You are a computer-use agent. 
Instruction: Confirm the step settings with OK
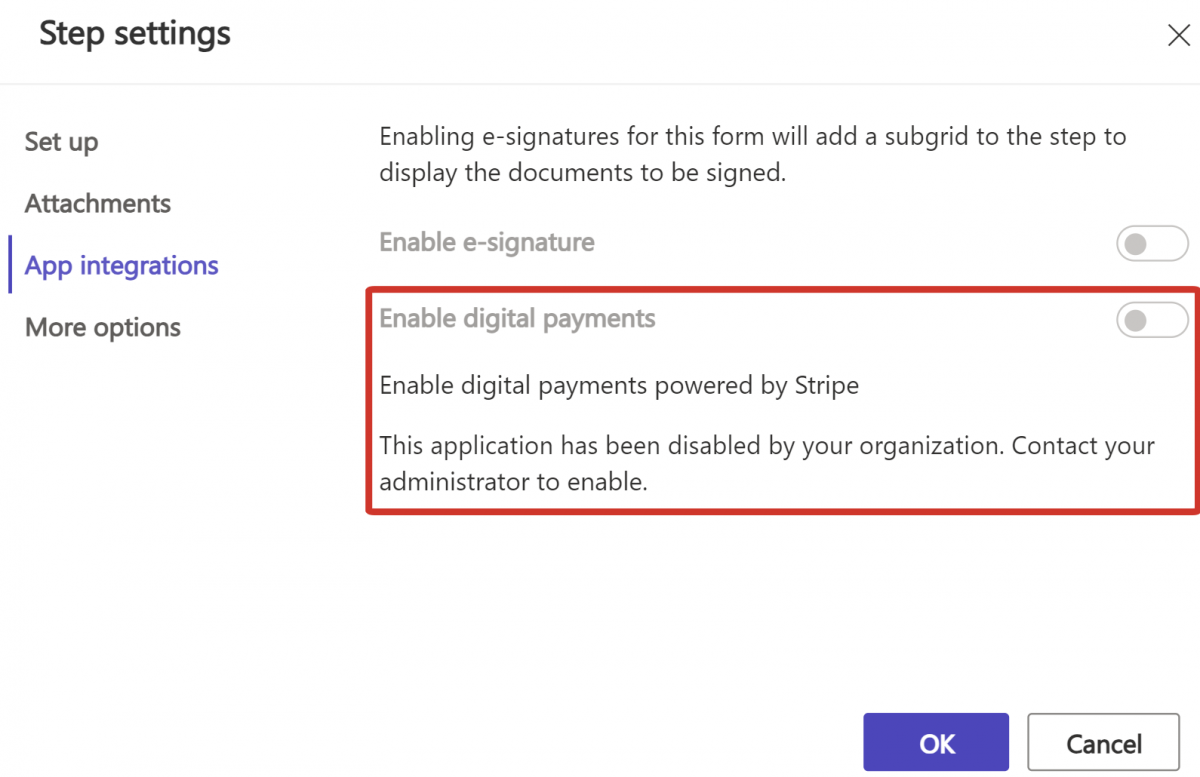pyautogui.click(x=935, y=742)
